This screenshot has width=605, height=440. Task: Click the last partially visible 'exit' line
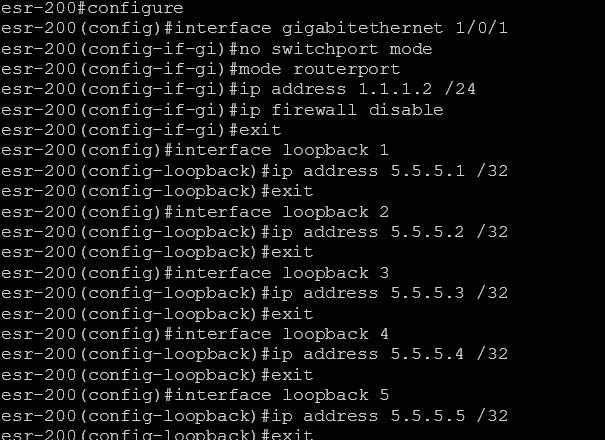click(x=292, y=435)
